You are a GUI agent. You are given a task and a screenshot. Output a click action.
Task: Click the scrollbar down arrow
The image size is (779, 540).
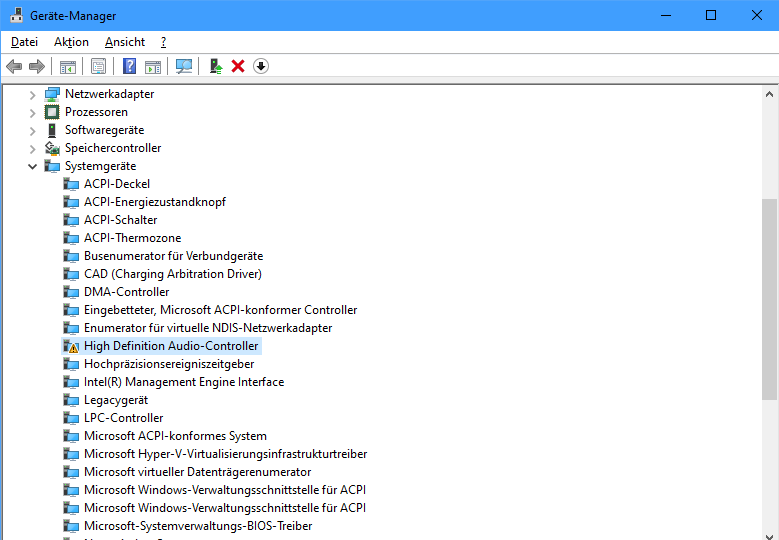pos(769,536)
